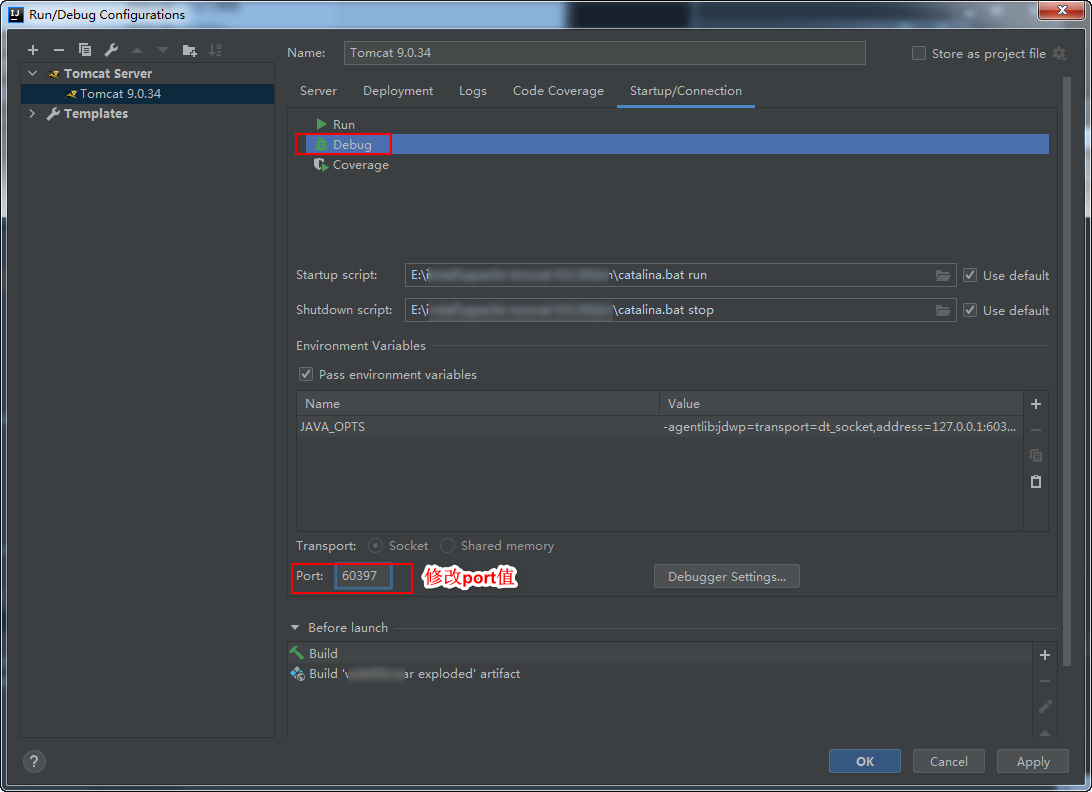This screenshot has height=792, width=1092.
Task: Close the Run/Debug Configurations dialog
Action: 1063,10
